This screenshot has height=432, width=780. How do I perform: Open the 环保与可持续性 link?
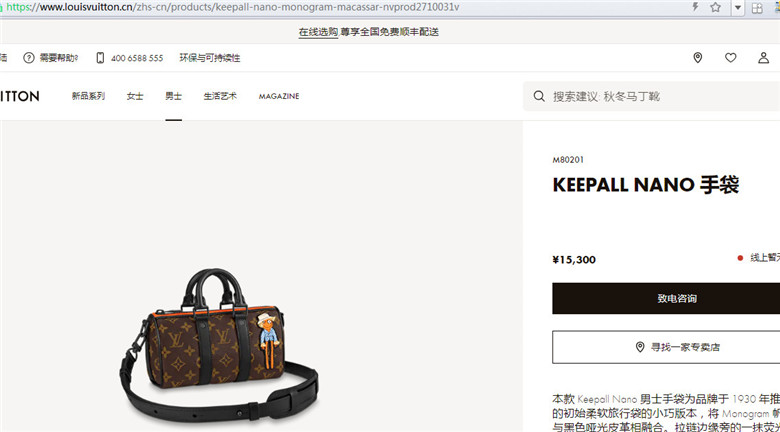[210, 58]
